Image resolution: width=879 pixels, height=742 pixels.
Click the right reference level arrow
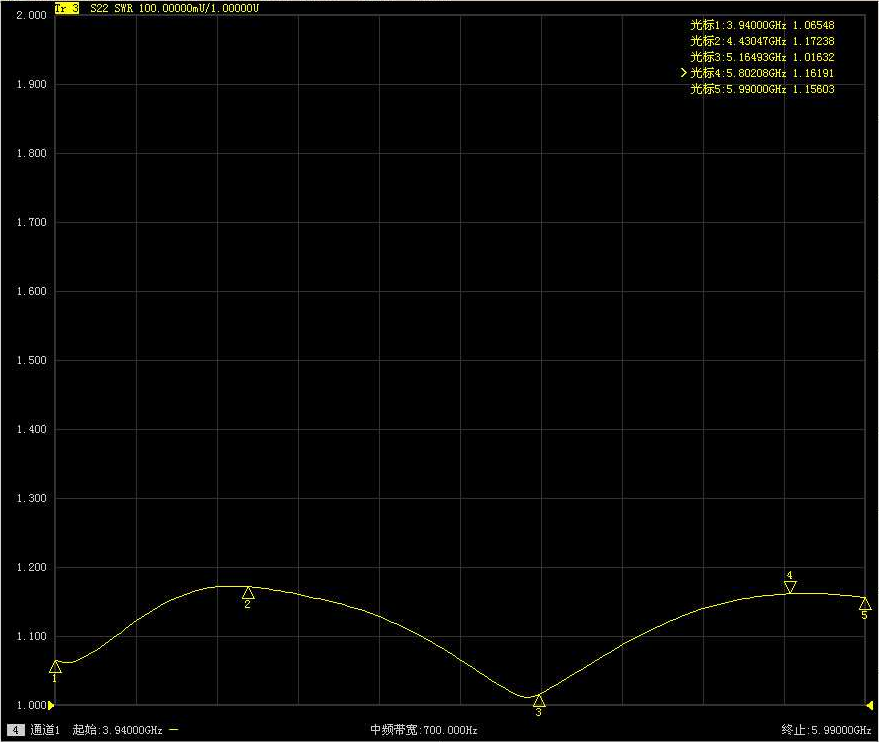[x=867, y=706]
